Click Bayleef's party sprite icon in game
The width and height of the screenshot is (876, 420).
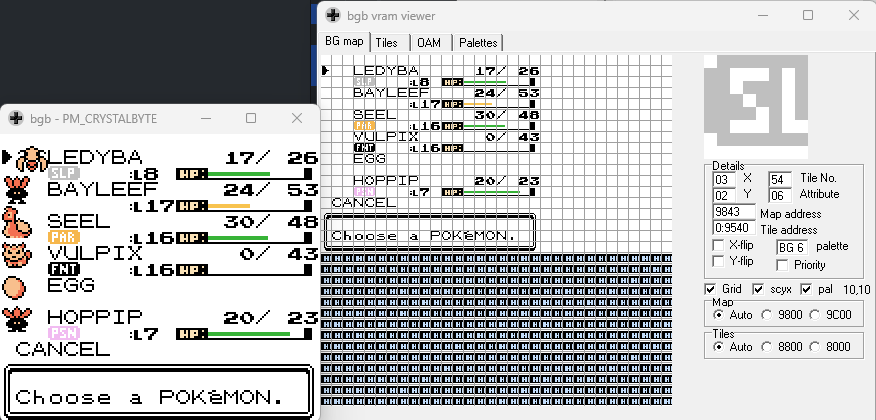(17, 190)
